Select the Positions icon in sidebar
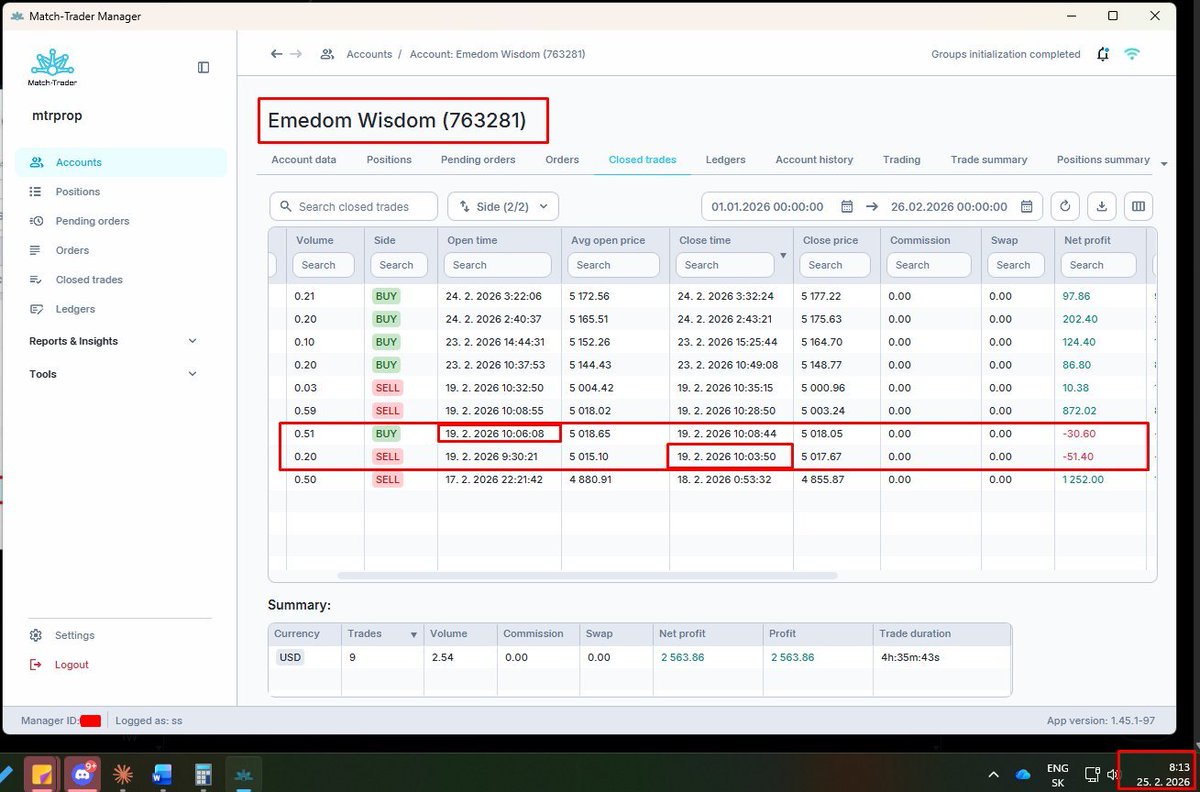The height and width of the screenshot is (792, 1200). (x=35, y=191)
